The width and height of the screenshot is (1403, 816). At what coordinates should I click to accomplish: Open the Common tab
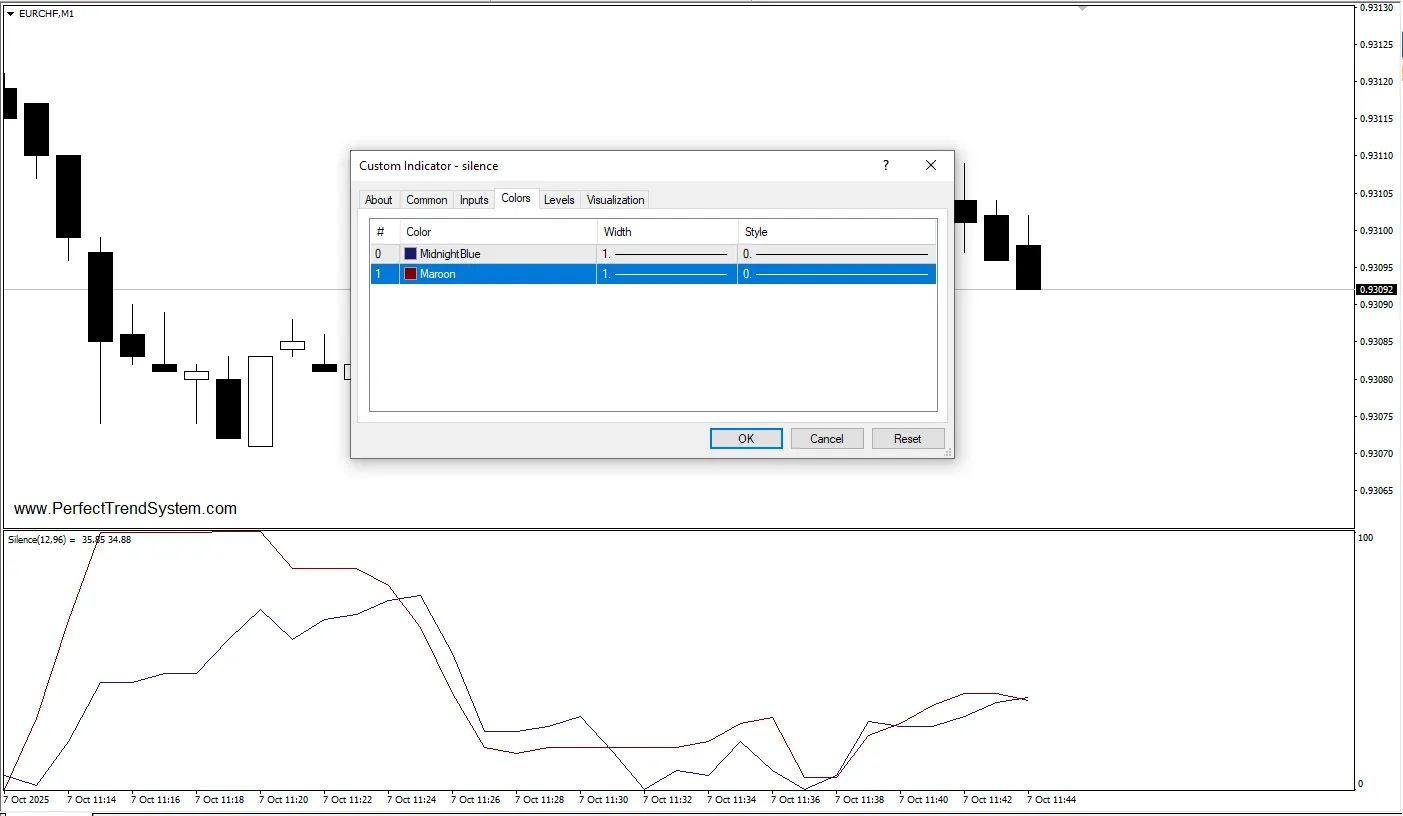427,200
